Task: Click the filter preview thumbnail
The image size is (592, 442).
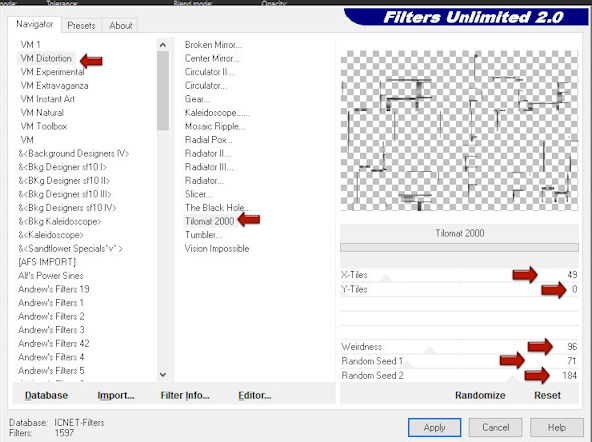Action: [459, 131]
